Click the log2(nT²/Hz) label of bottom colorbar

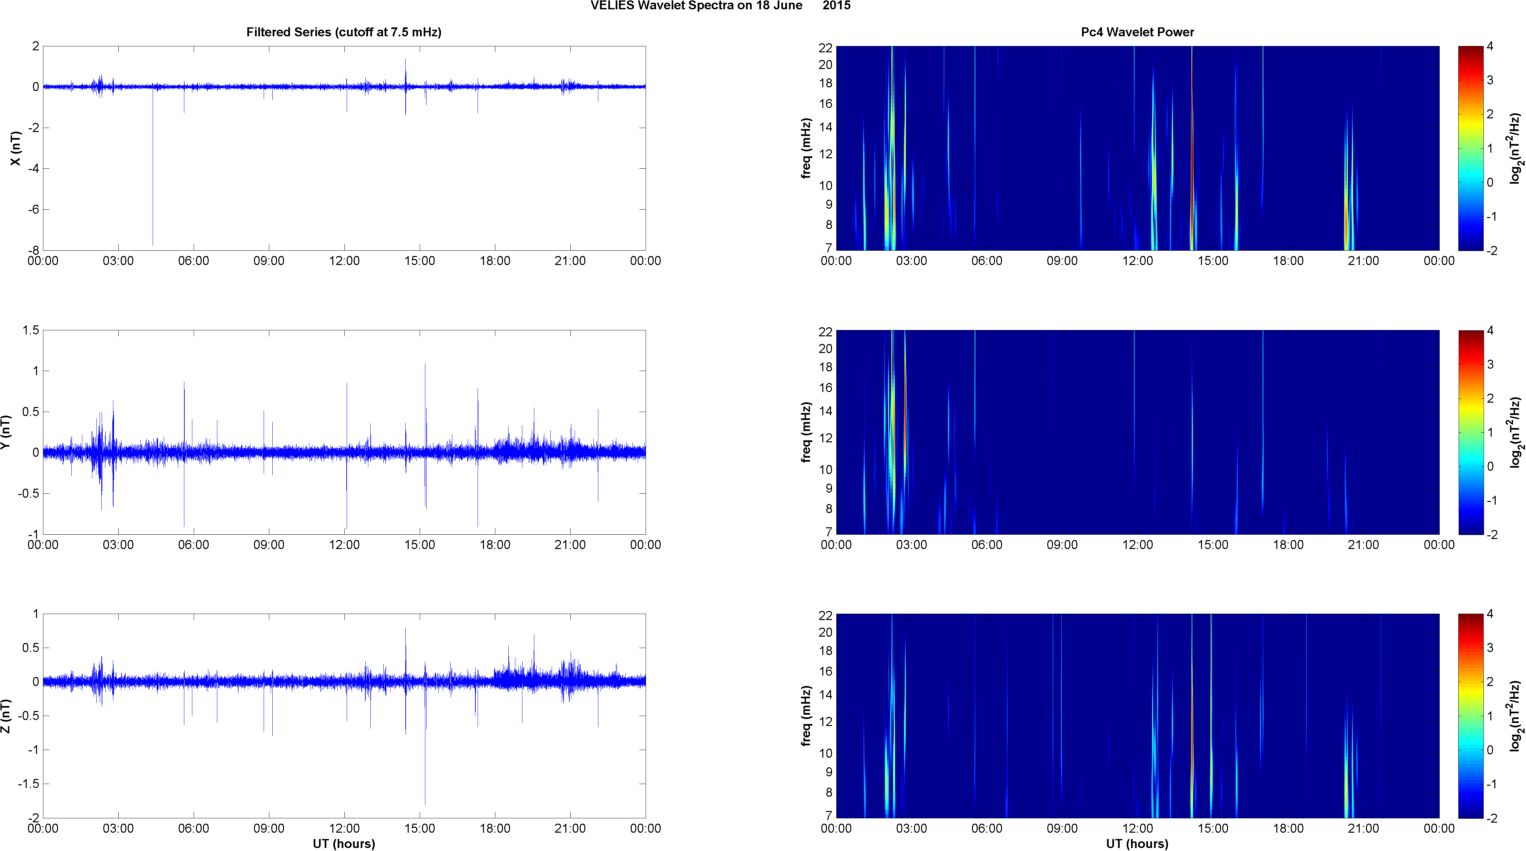click(x=1516, y=716)
